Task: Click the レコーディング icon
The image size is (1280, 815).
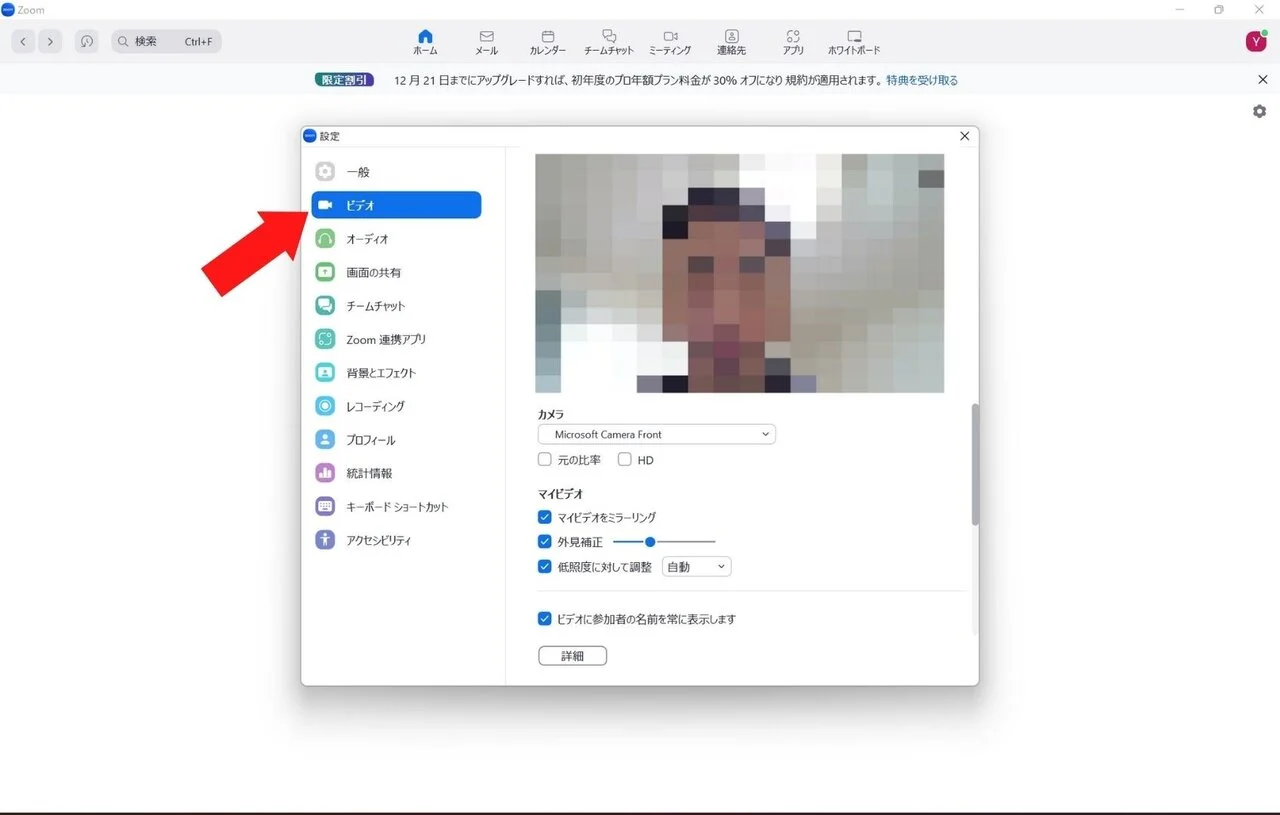Action: (x=325, y=406)
